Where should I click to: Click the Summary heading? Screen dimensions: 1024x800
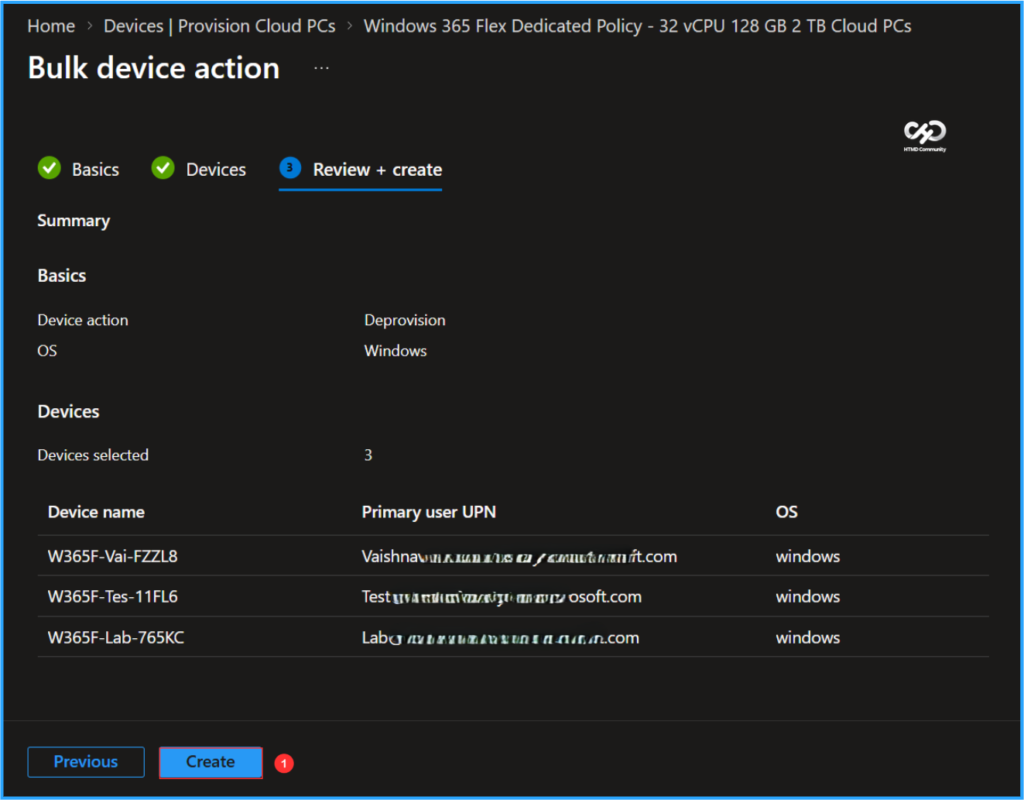[73, 221]
